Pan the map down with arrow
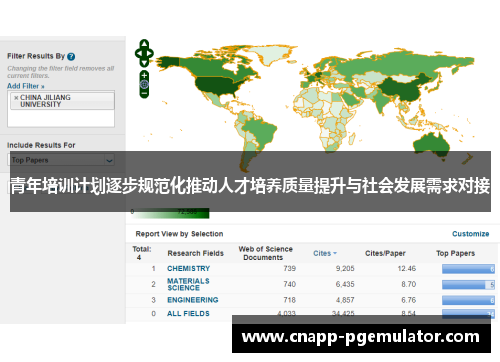Screen dimensions: 500x362 coord(144,62)
